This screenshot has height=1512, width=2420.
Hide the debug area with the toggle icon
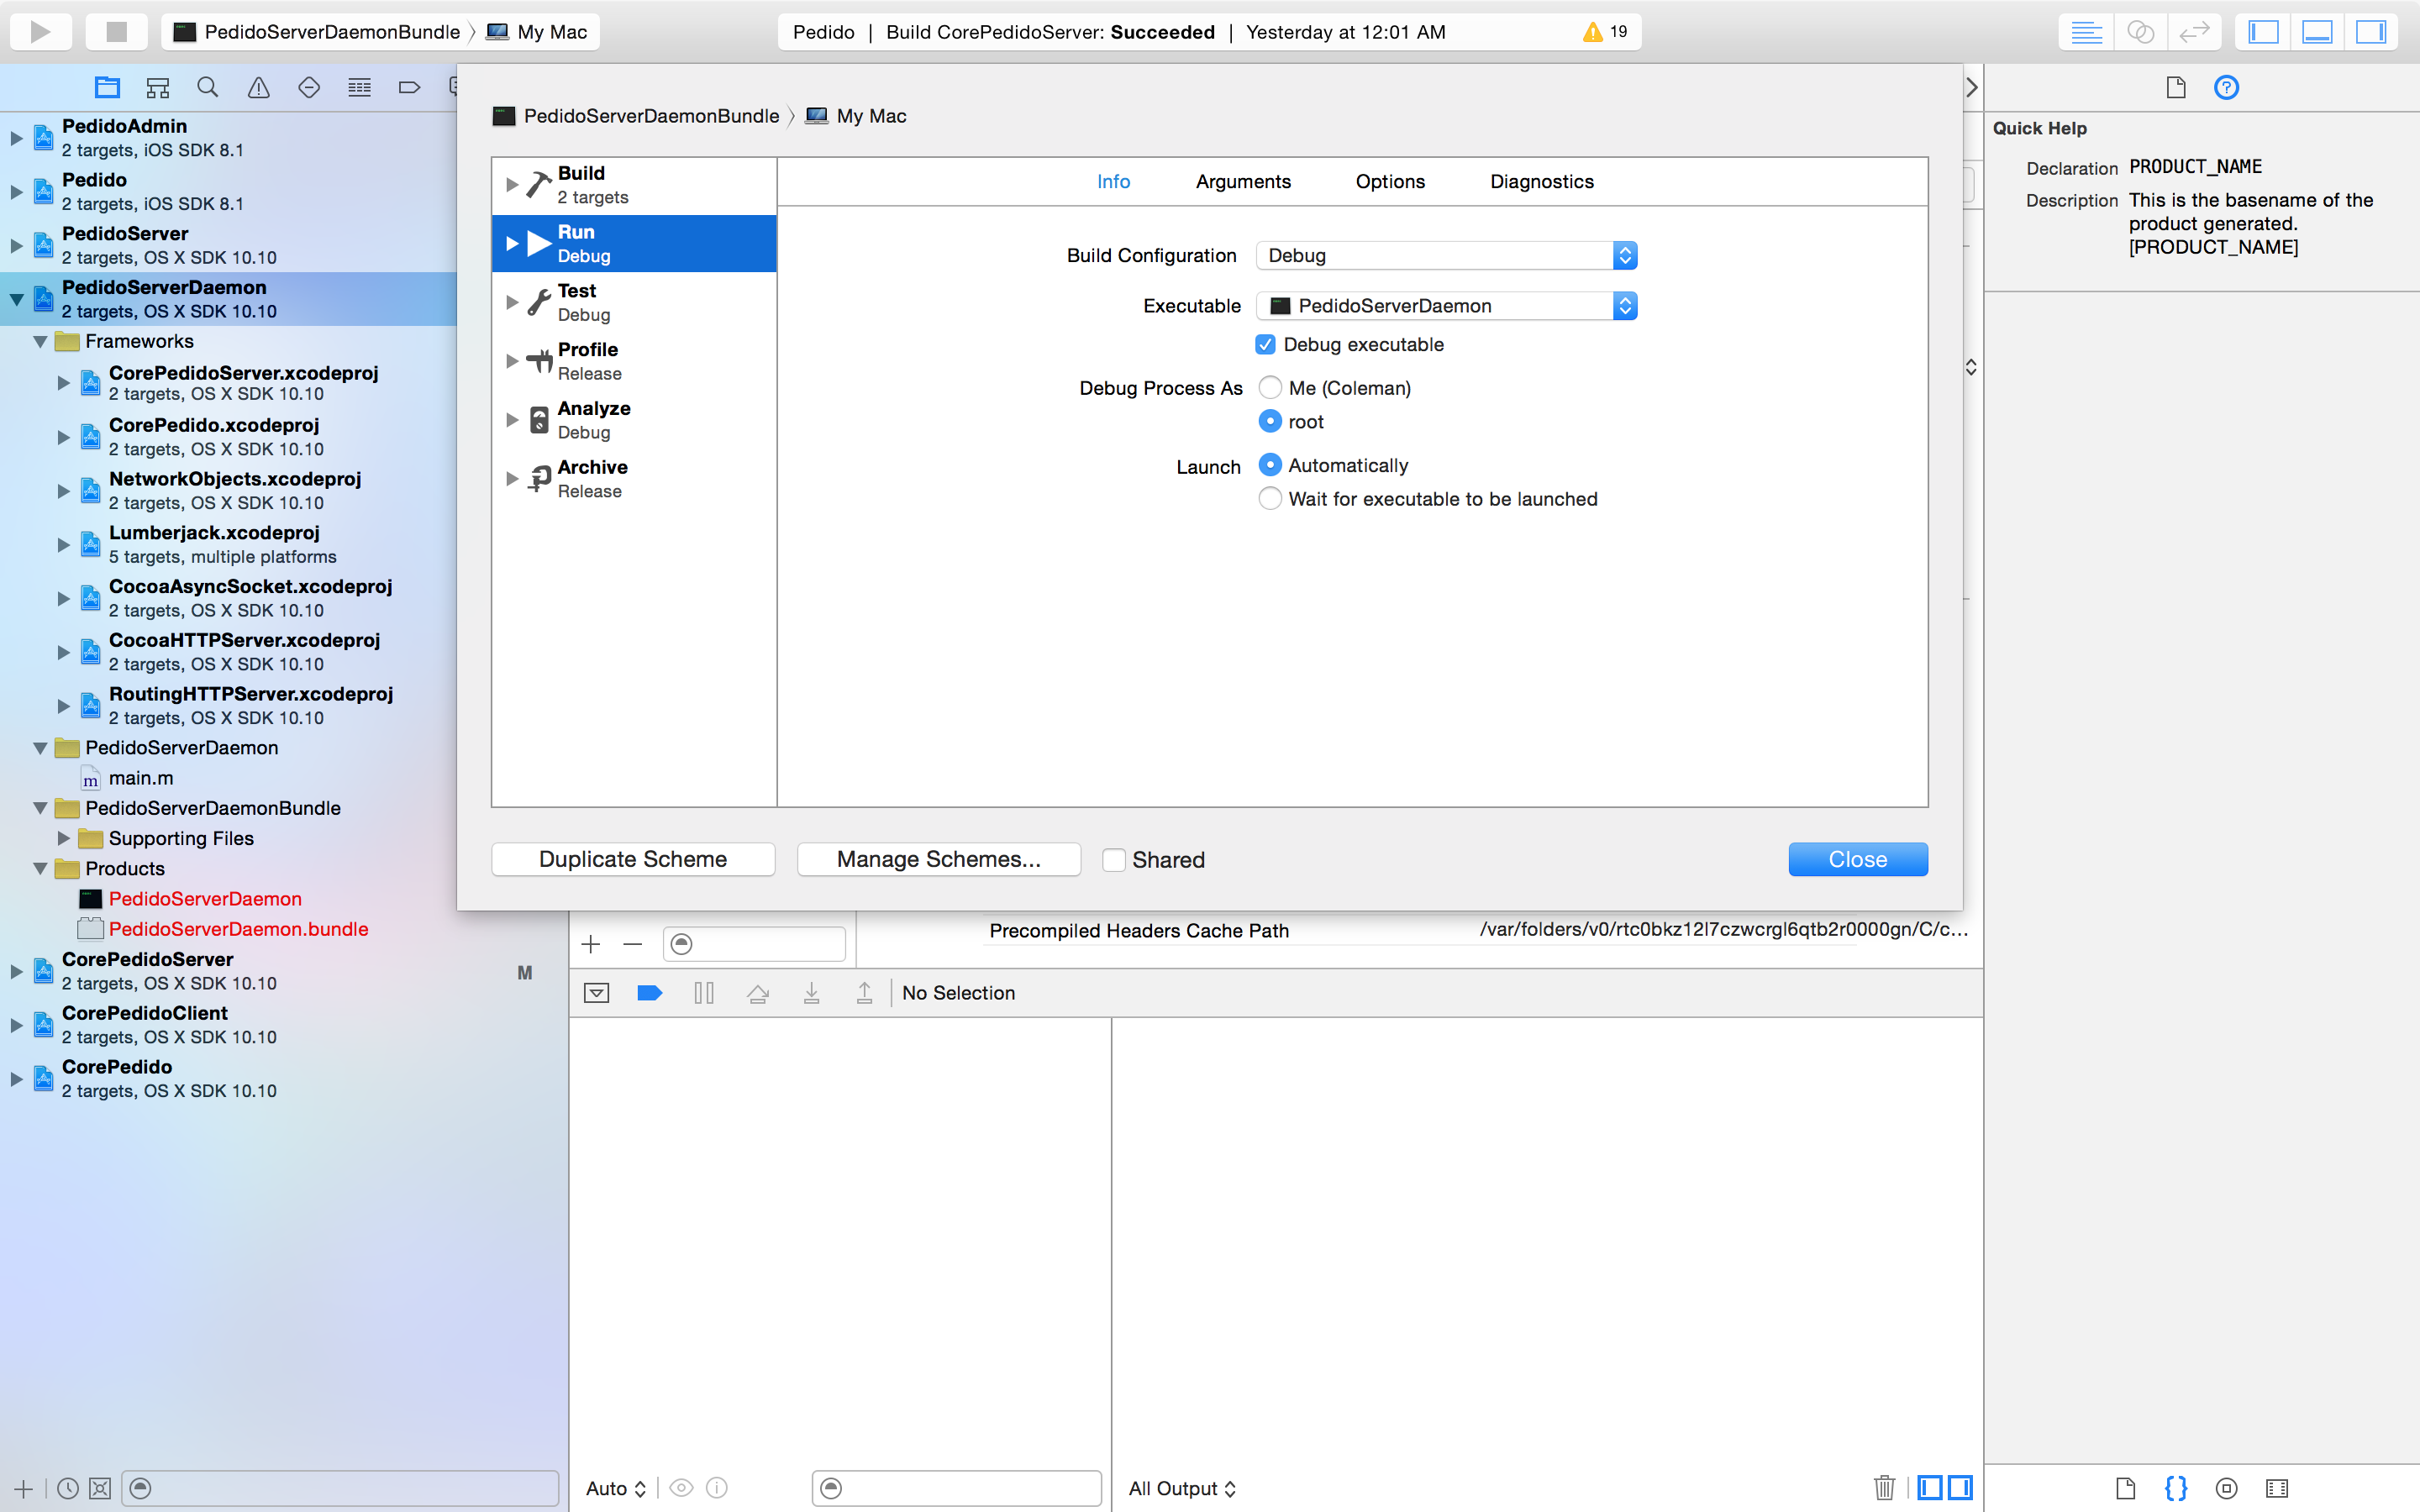[597, 993]
